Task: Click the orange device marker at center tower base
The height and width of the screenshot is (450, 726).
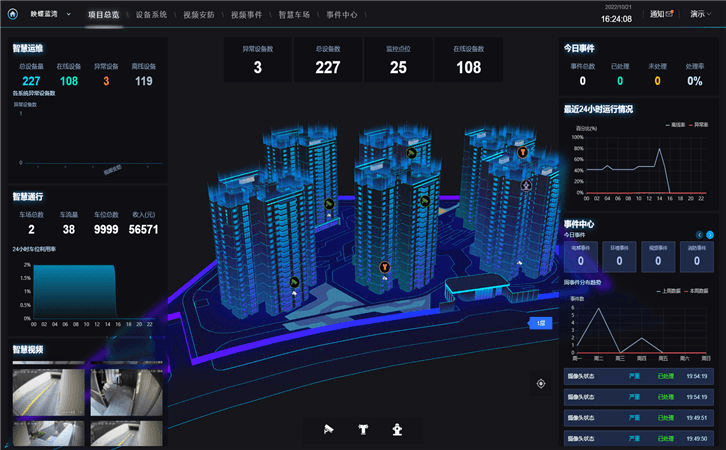Action: 384,267
